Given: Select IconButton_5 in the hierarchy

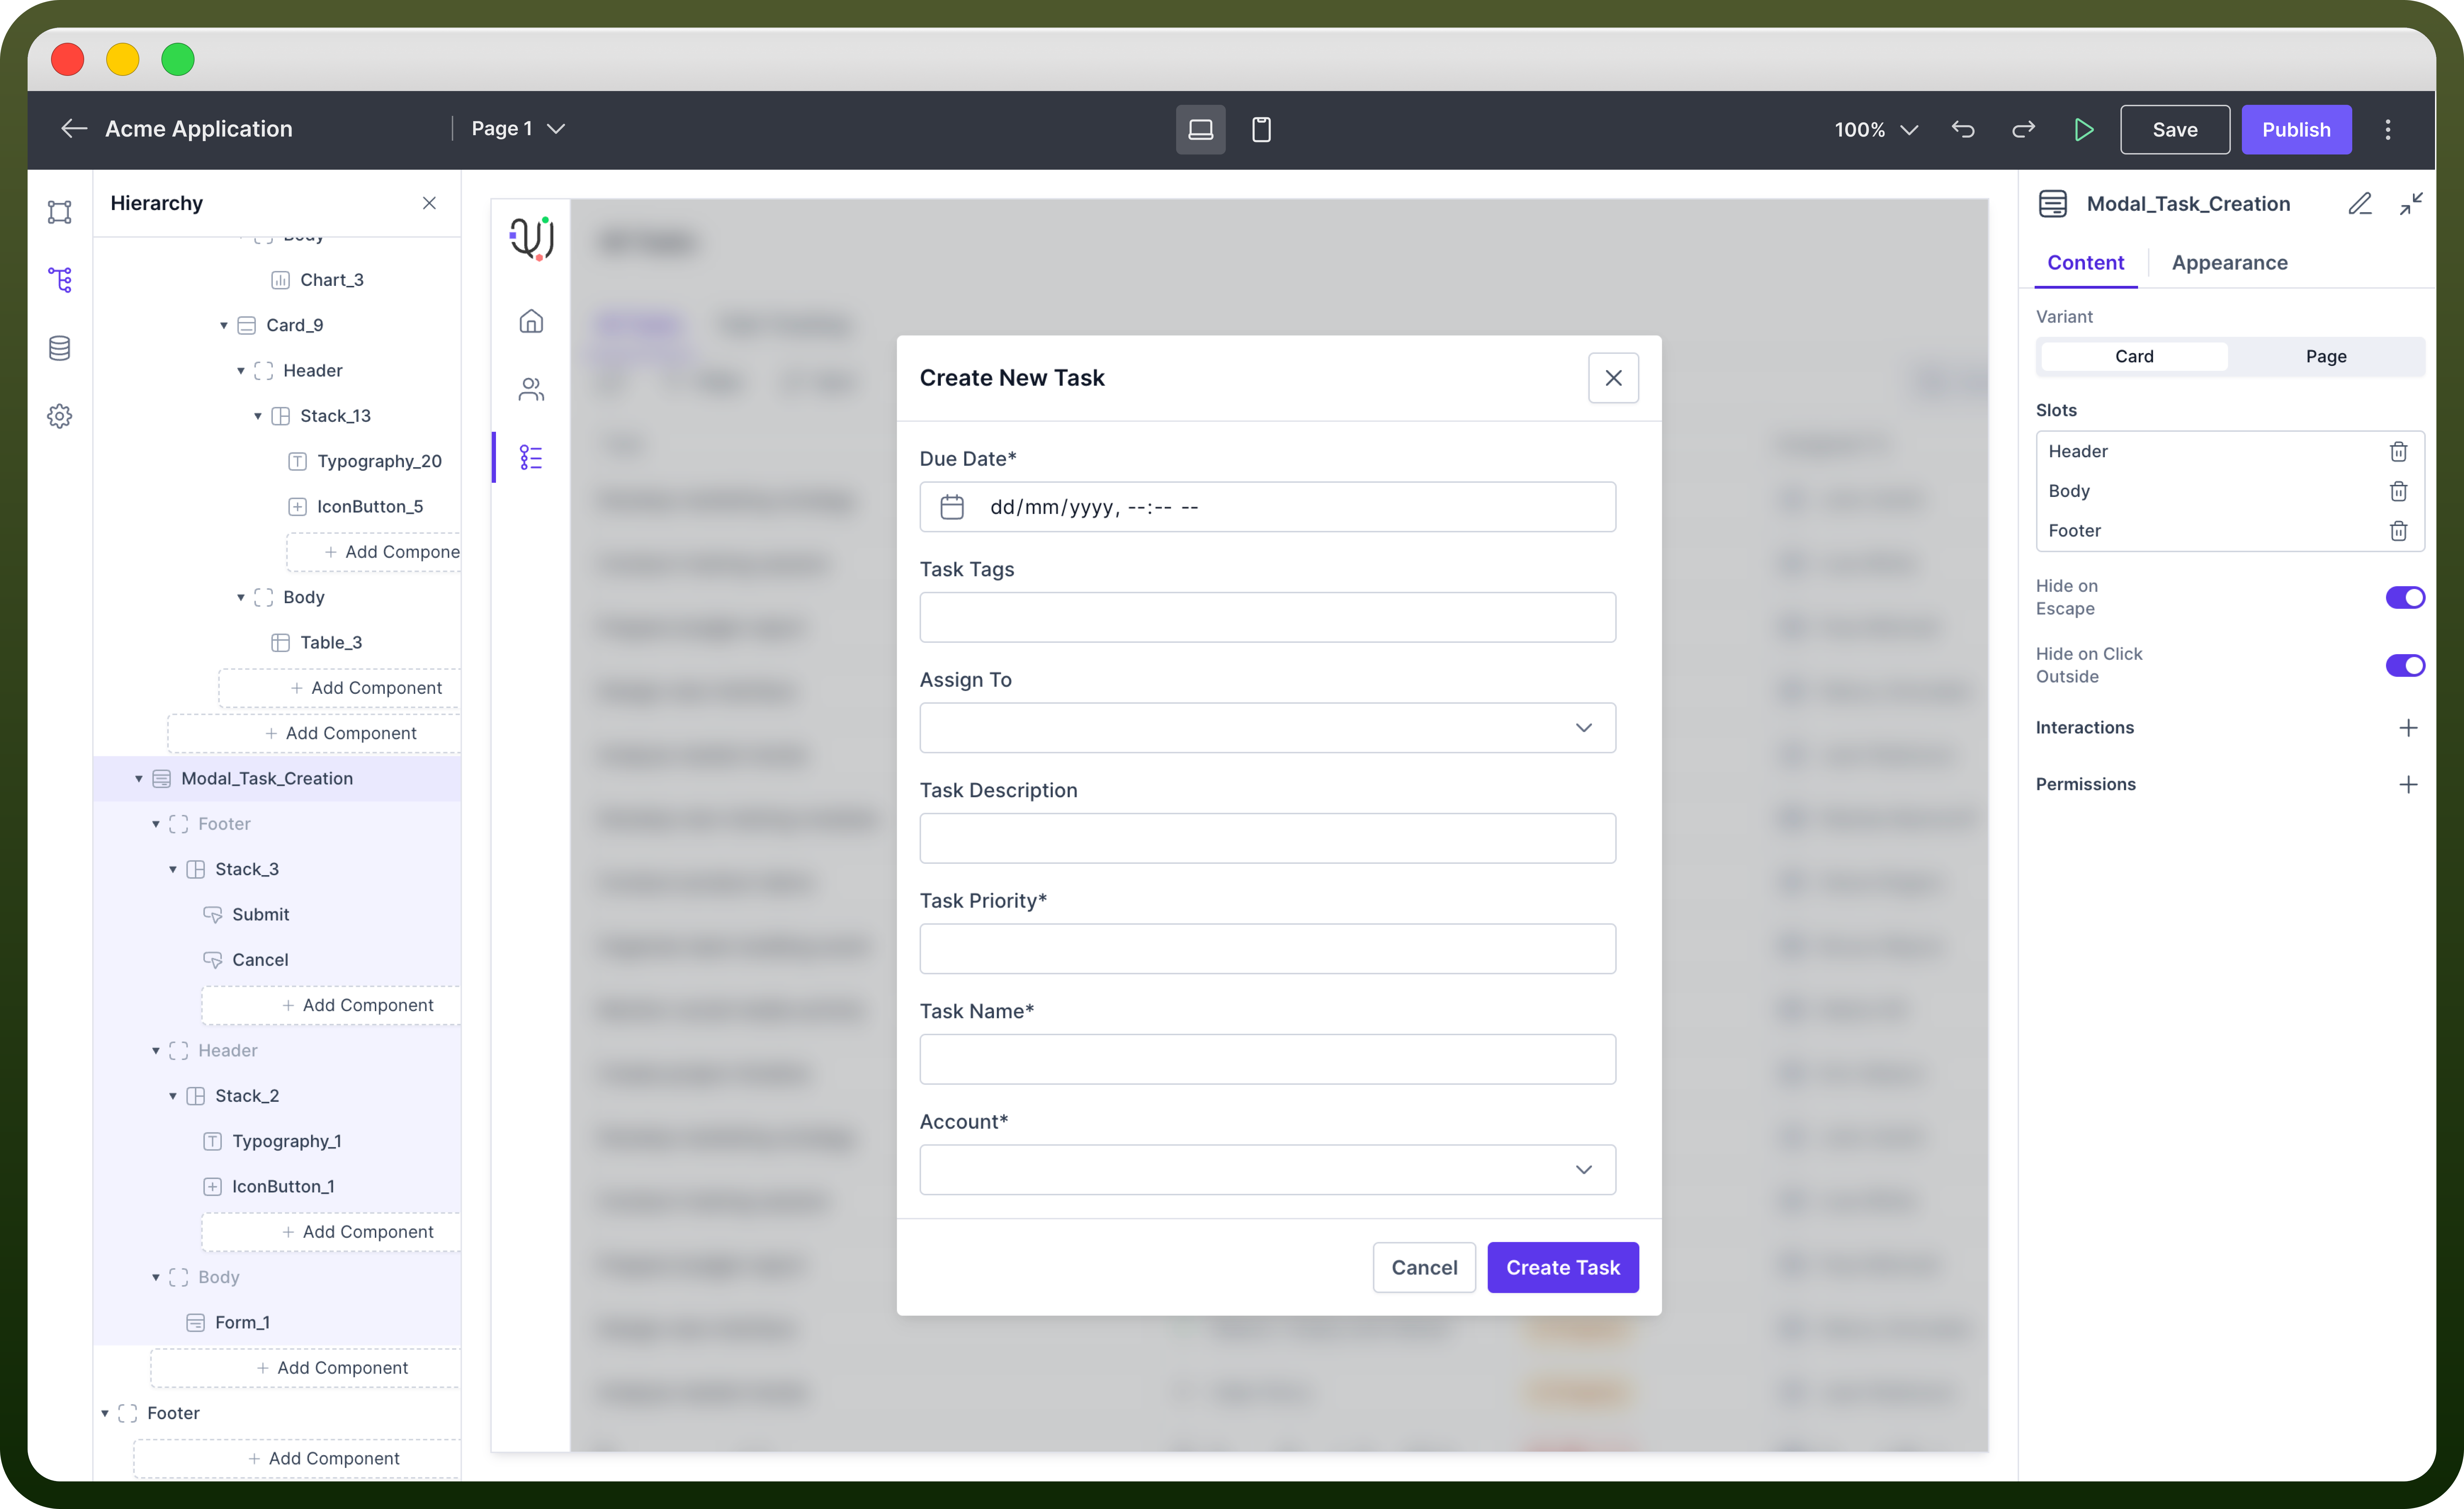Looking at the screenshot, I should point(370,507).
